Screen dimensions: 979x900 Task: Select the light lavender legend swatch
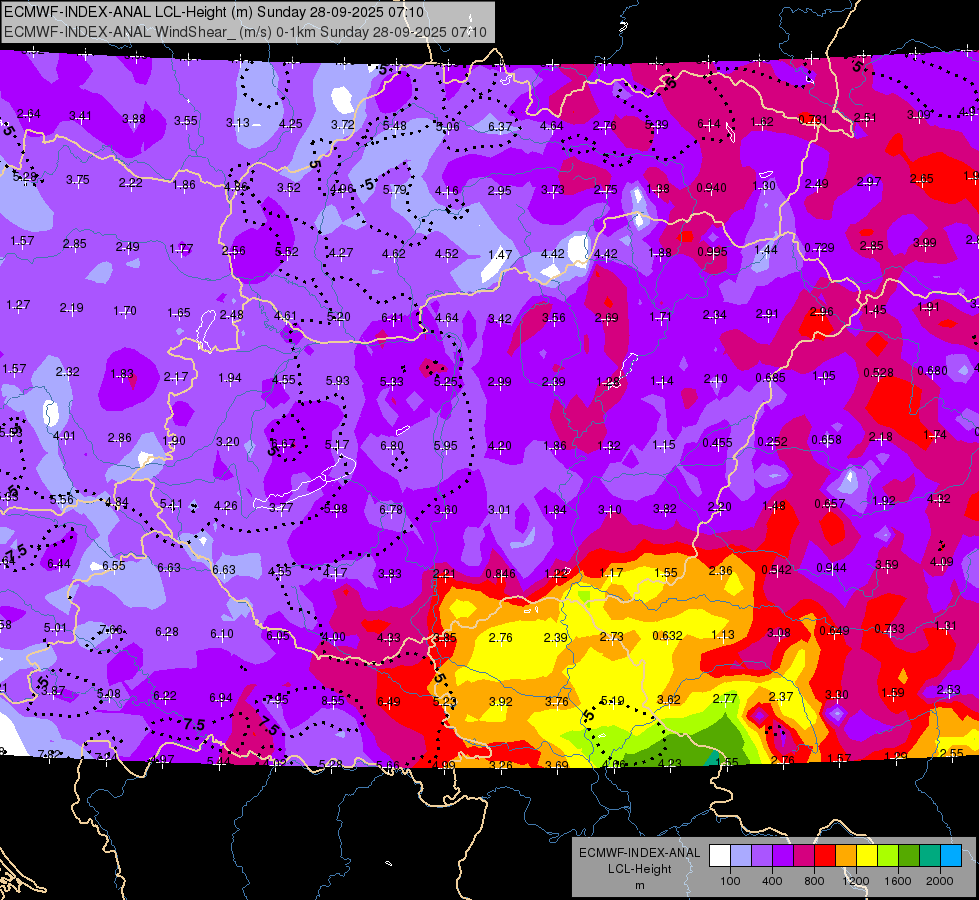point(741,856)
